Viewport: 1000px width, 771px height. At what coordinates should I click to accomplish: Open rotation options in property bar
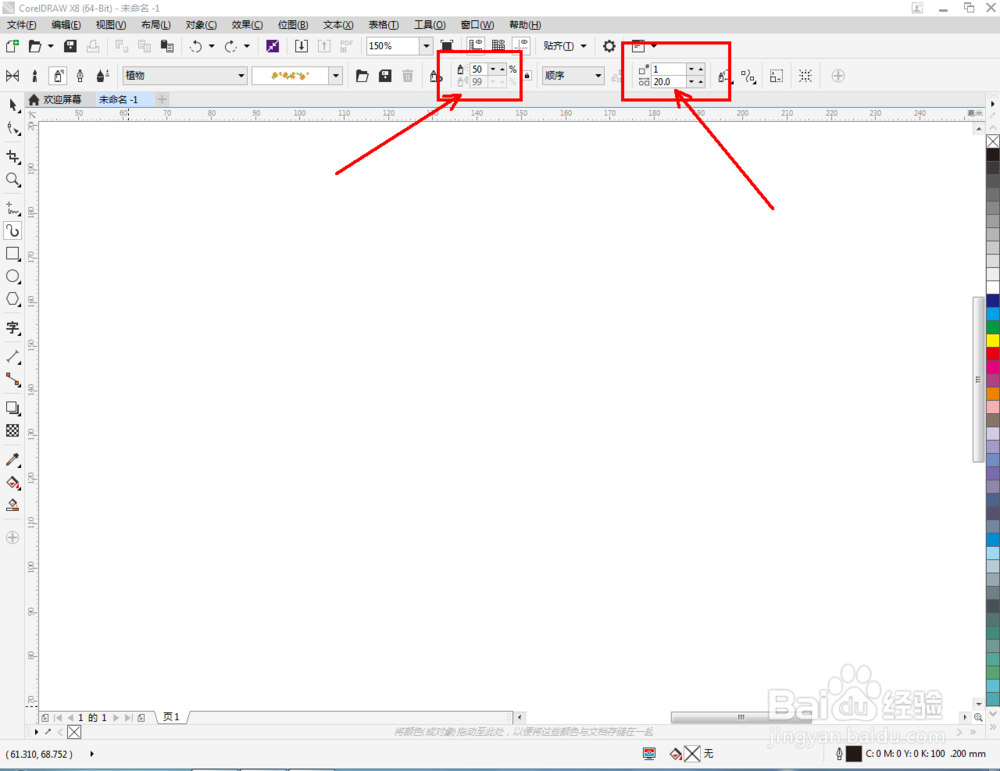(724, 77)
